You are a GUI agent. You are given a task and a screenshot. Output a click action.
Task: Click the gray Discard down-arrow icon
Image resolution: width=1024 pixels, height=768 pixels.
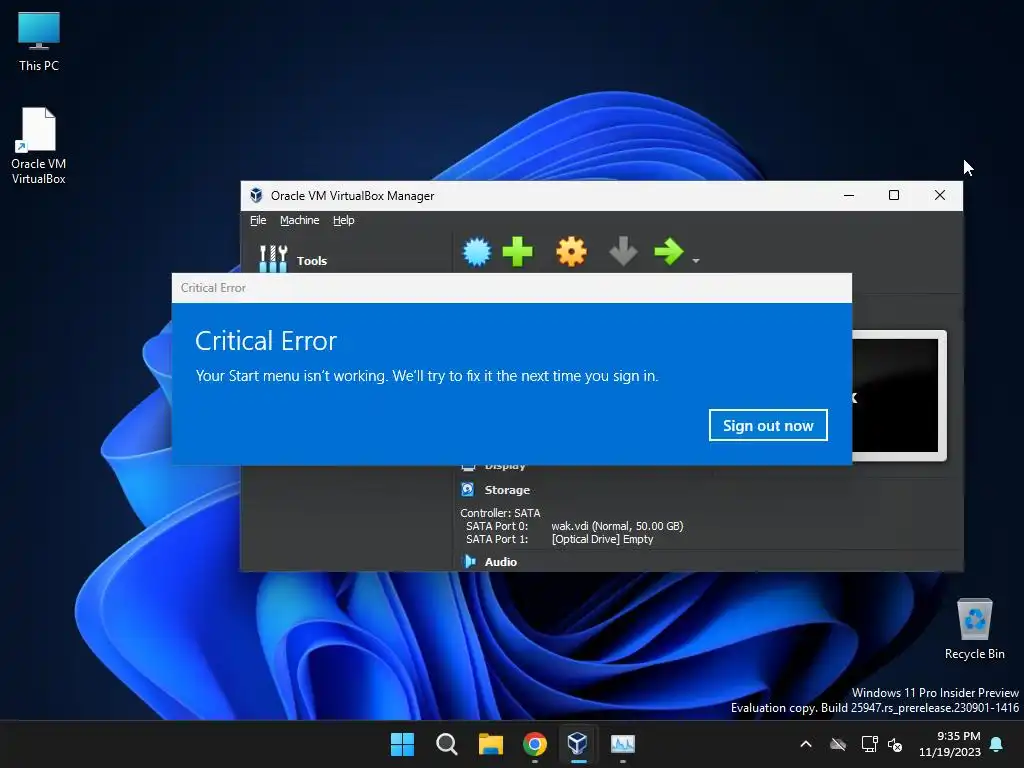[623, 251]
